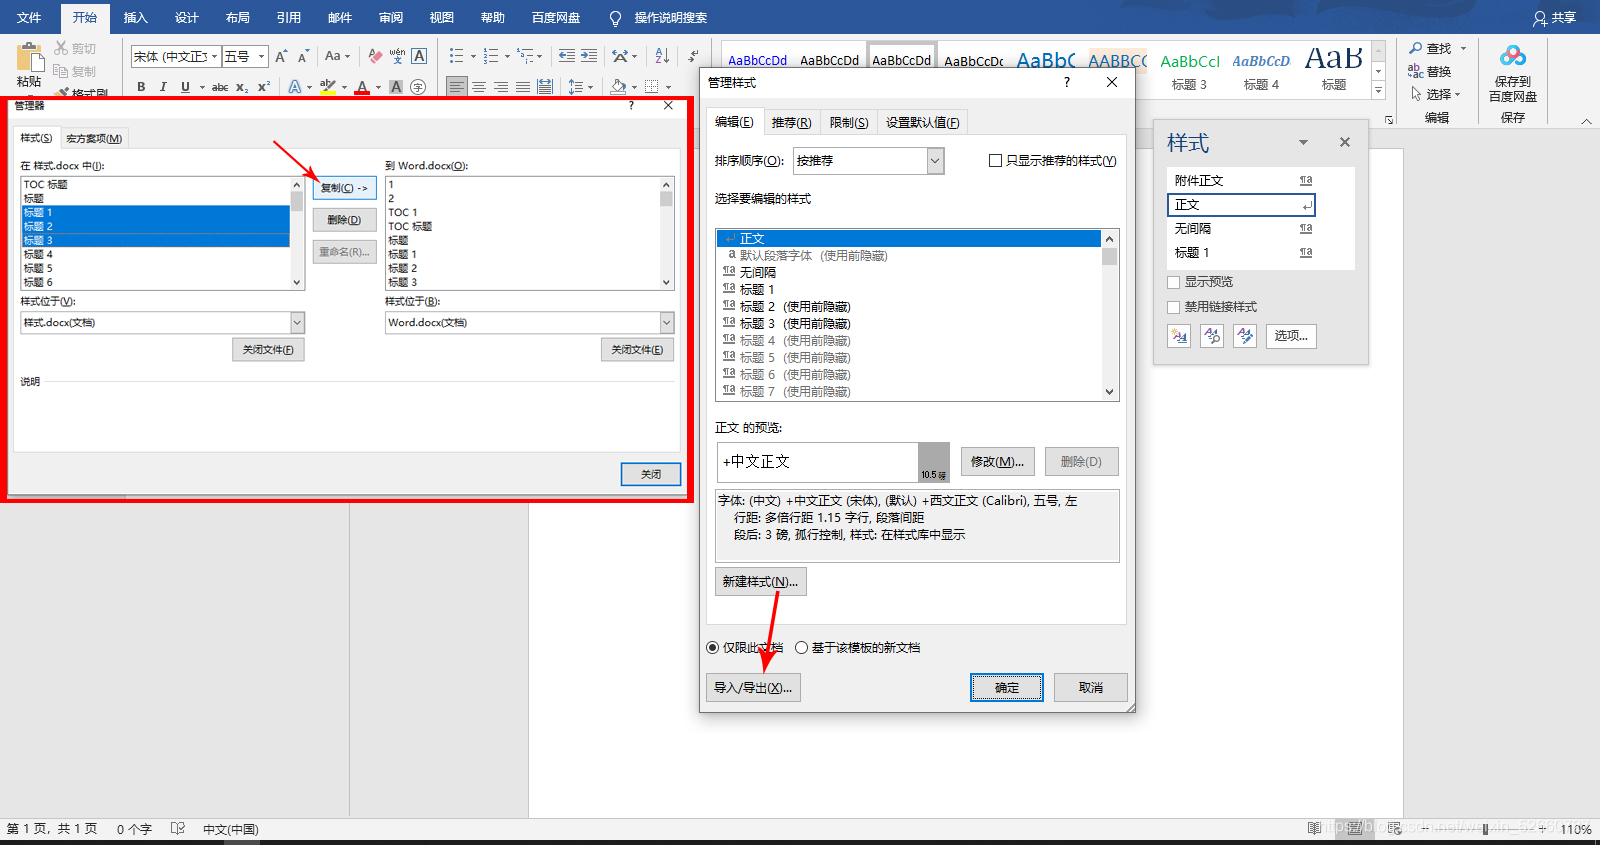Apply subscript formatting
Image resolution: width=1600 pixels, height=845 pixels.
[x=242, y=87]
